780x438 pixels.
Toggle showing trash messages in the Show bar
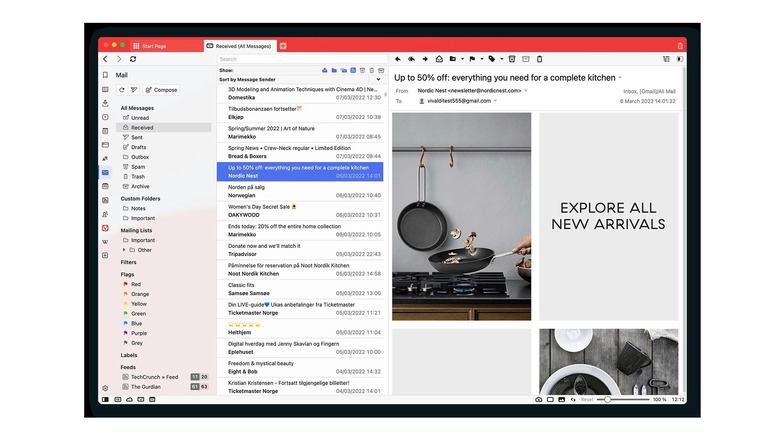tap(370, 71)
